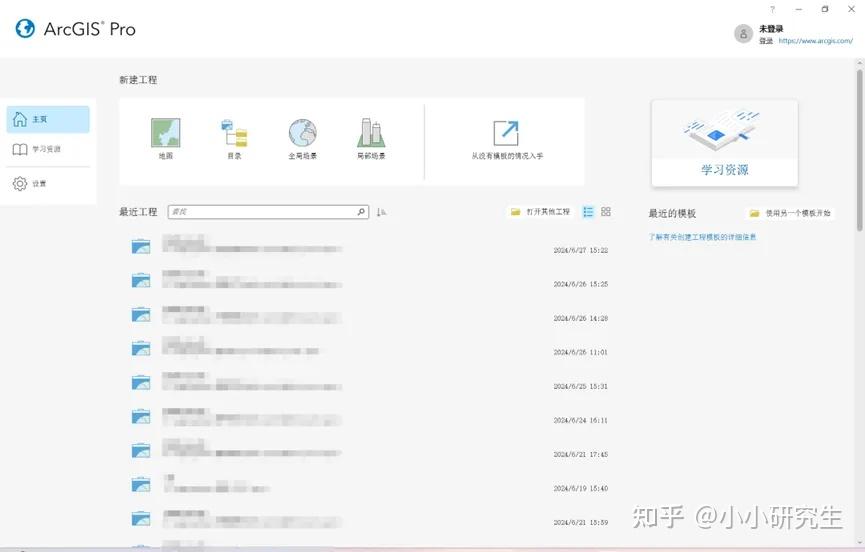Open recent project dated 2024/6/26 14:28

[370, 314]
